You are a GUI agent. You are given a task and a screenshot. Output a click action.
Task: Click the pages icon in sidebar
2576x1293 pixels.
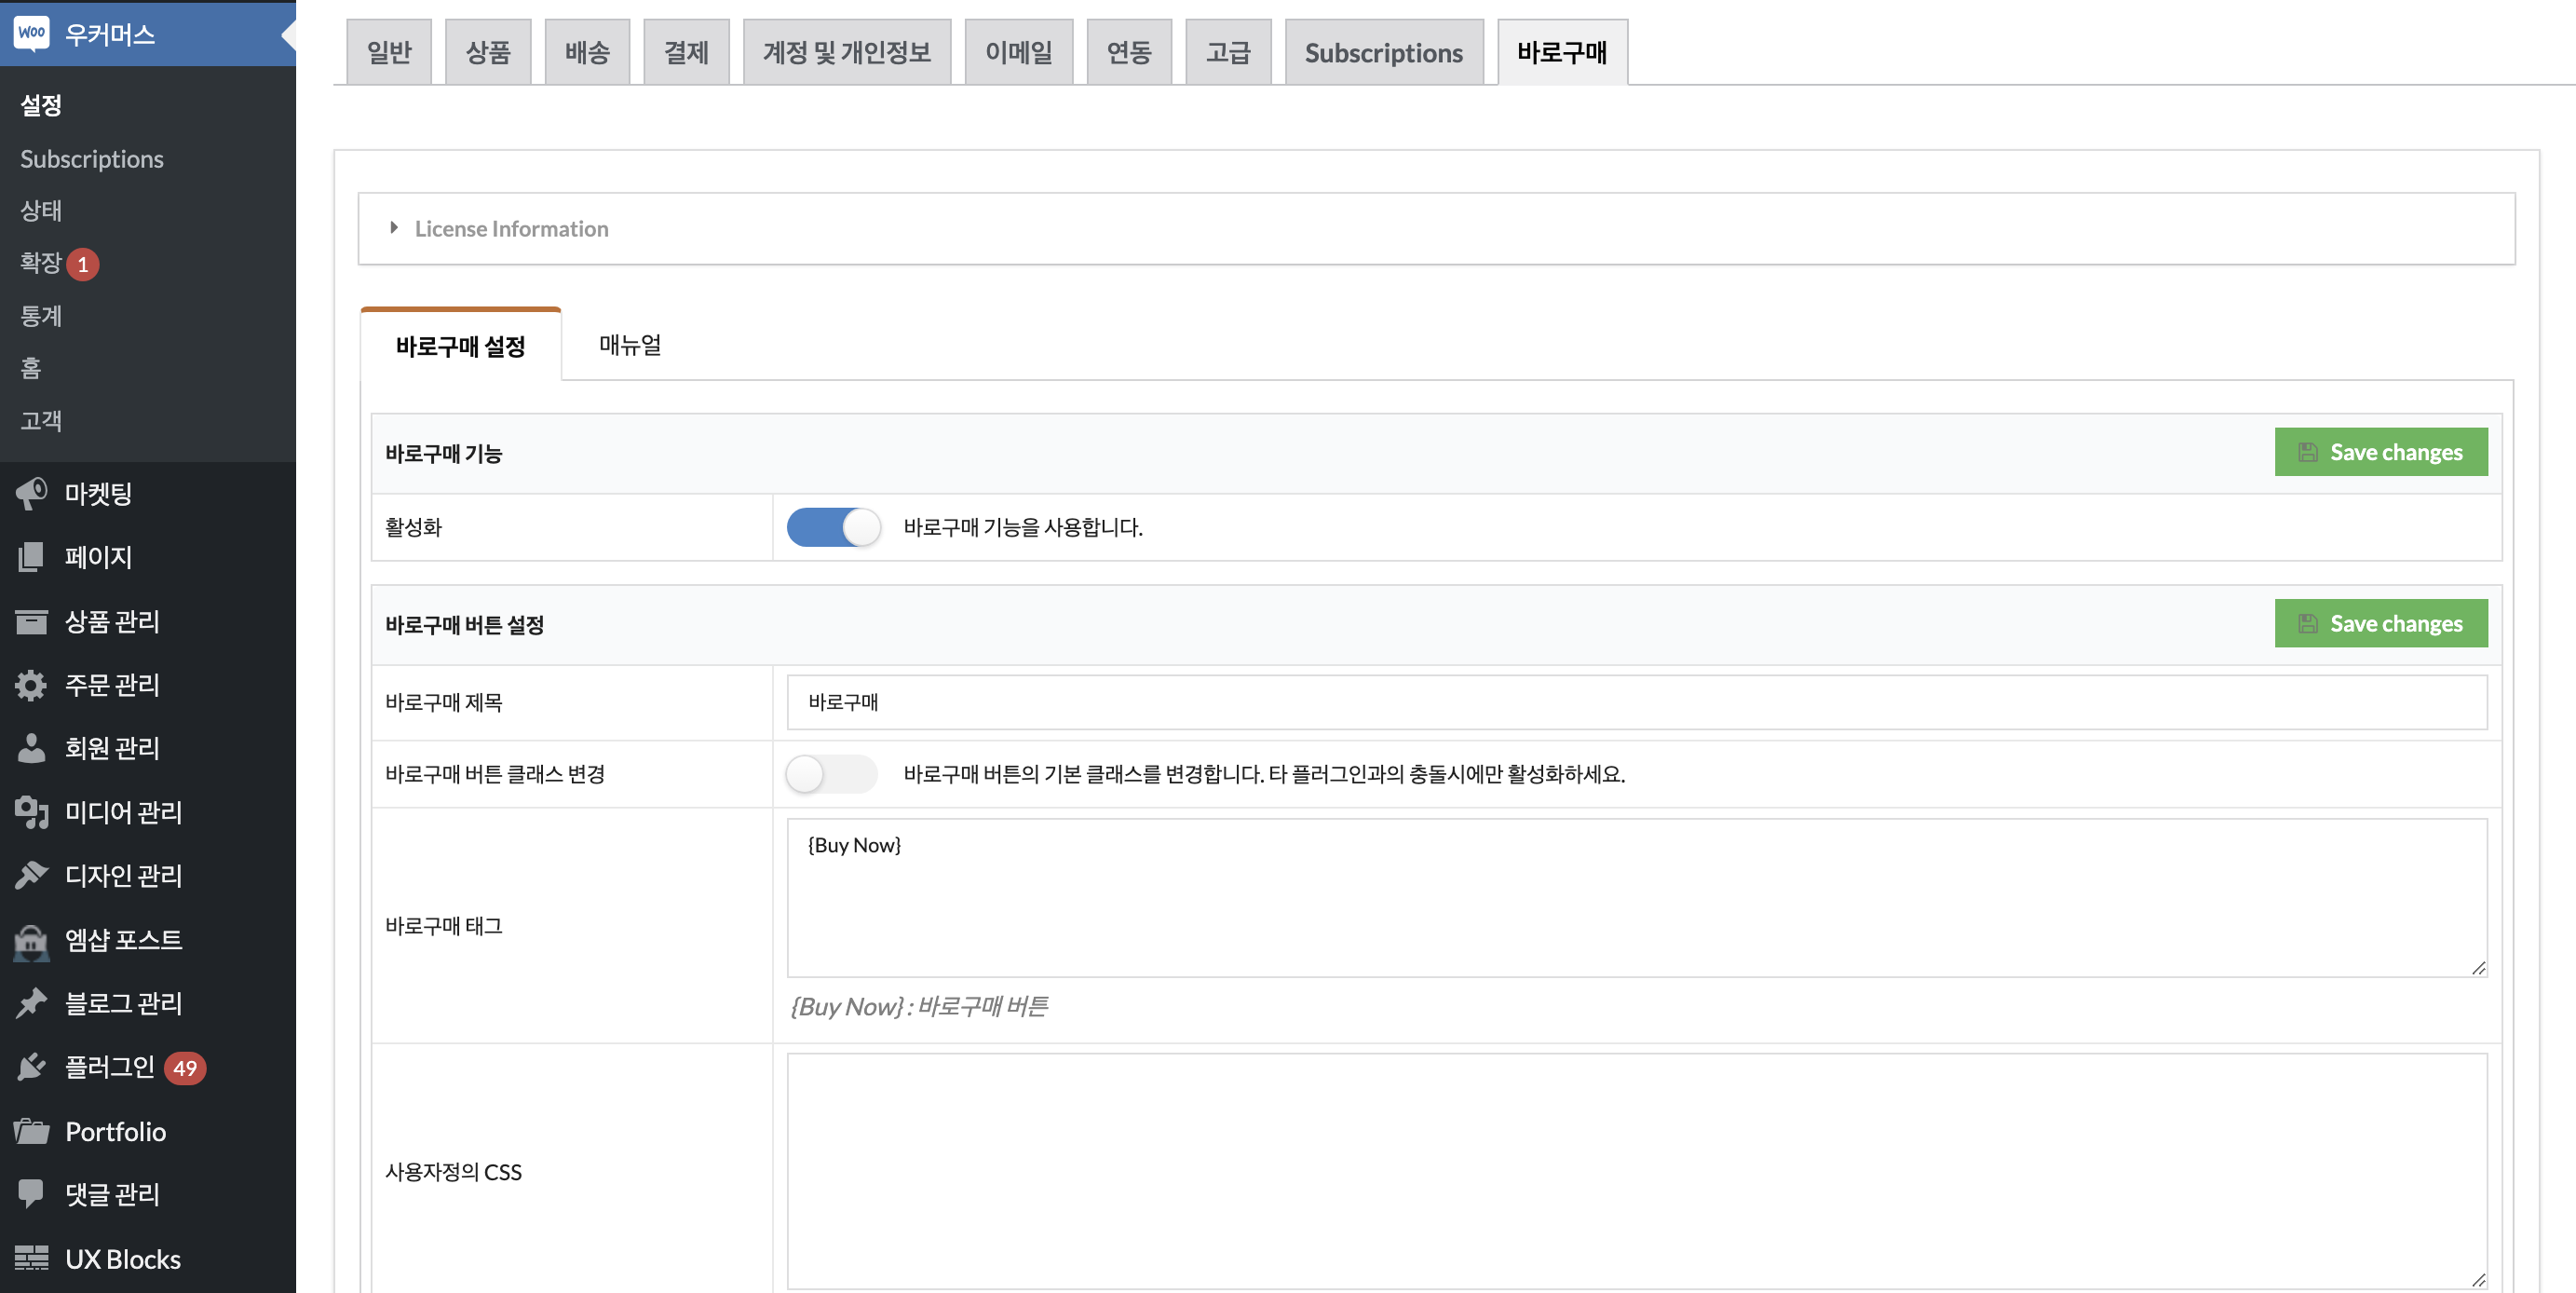(x=31, y=557)
